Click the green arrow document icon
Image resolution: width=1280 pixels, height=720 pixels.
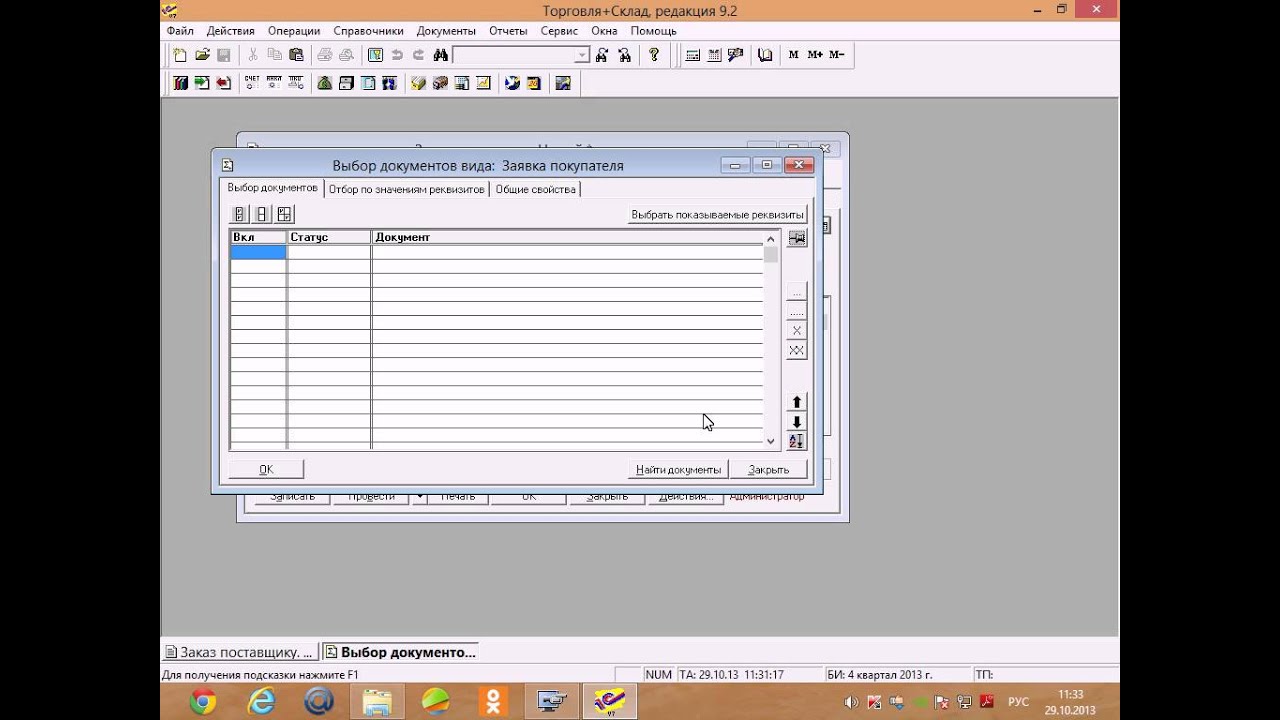(202, 83)
